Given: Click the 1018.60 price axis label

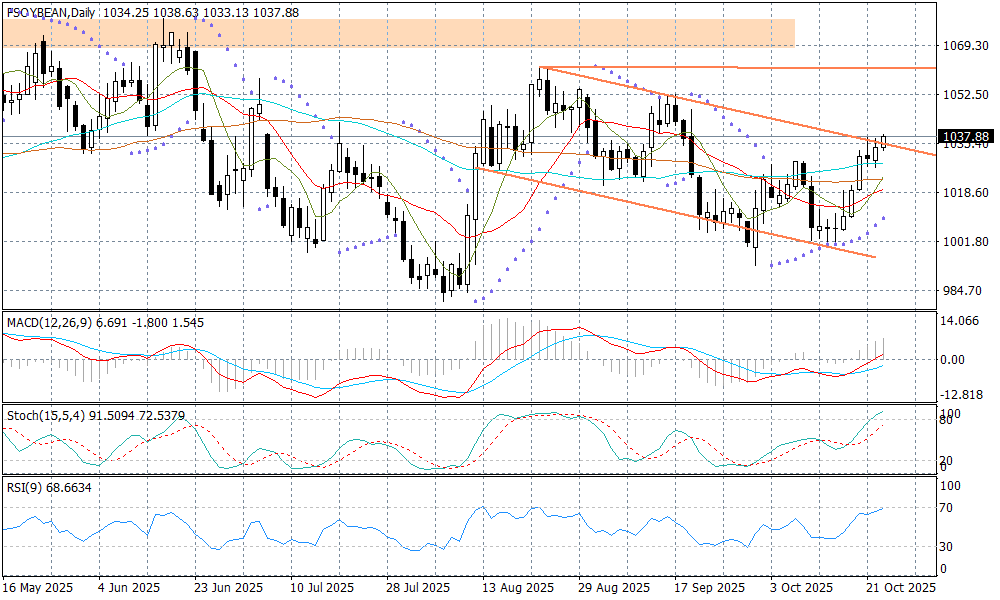Looking at the screenshot, I should 966,193.
